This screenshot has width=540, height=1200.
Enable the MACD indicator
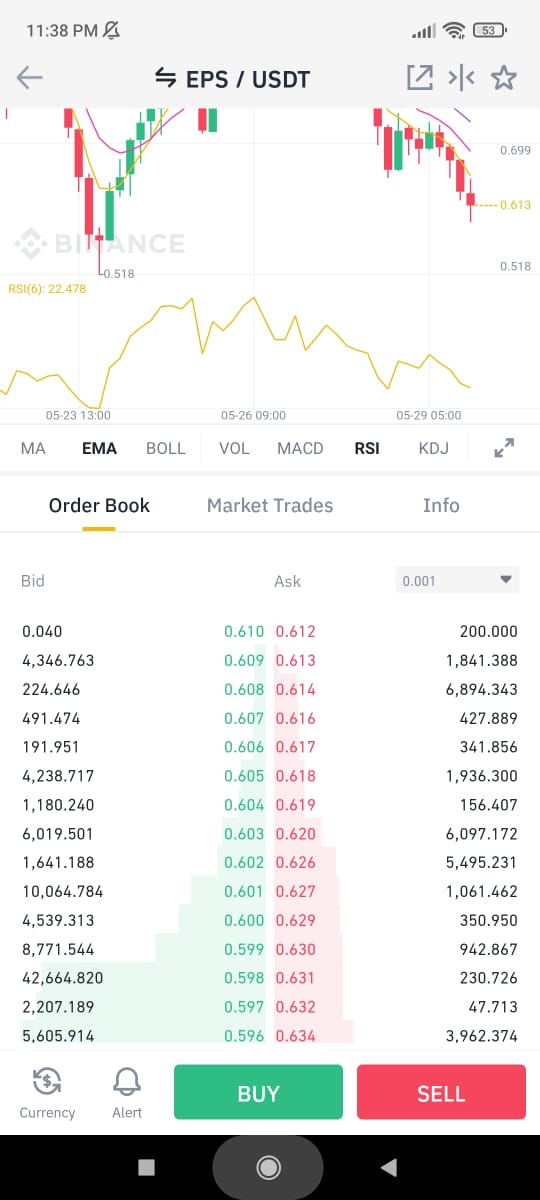tap(300, 448)
